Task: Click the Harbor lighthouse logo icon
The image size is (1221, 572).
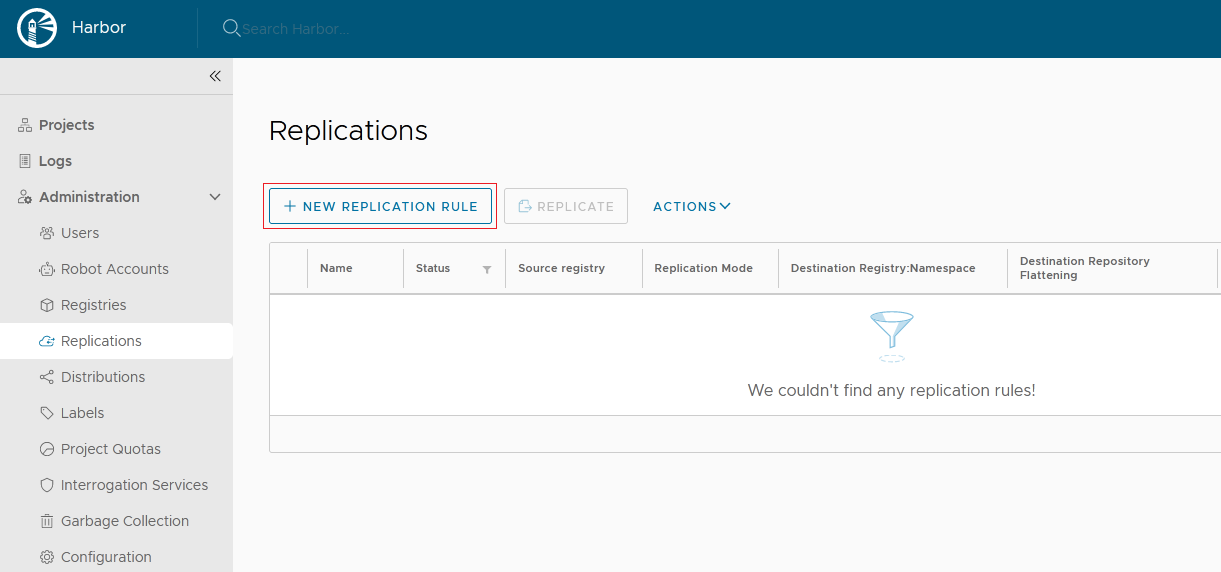Action: point(37,28)
